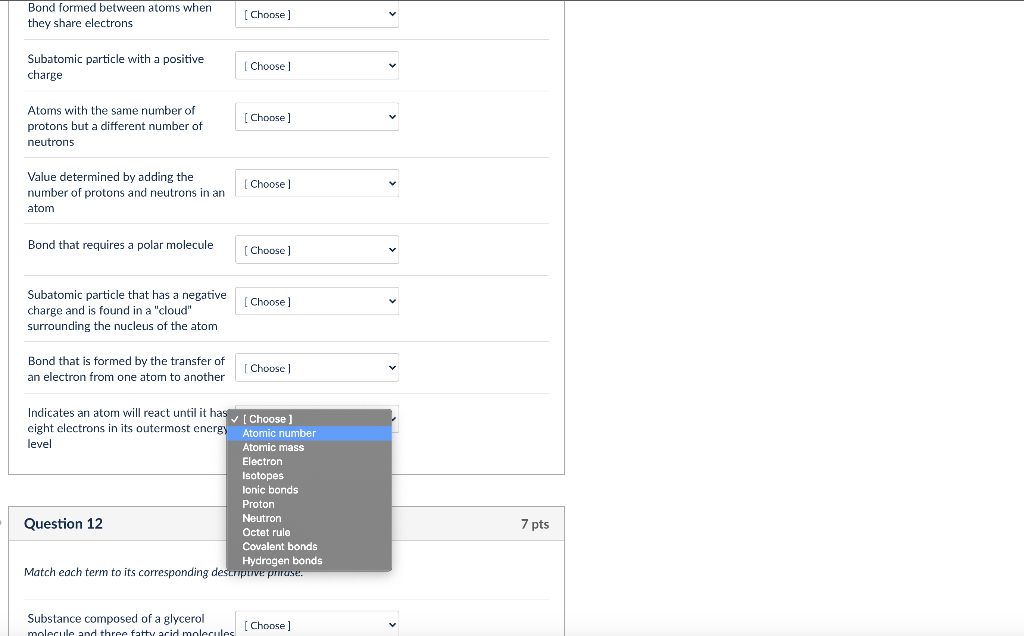Click 'Substance composed of a glycerol' prompt text
This screenshot has height=636, width=1024.
(131, 625)
